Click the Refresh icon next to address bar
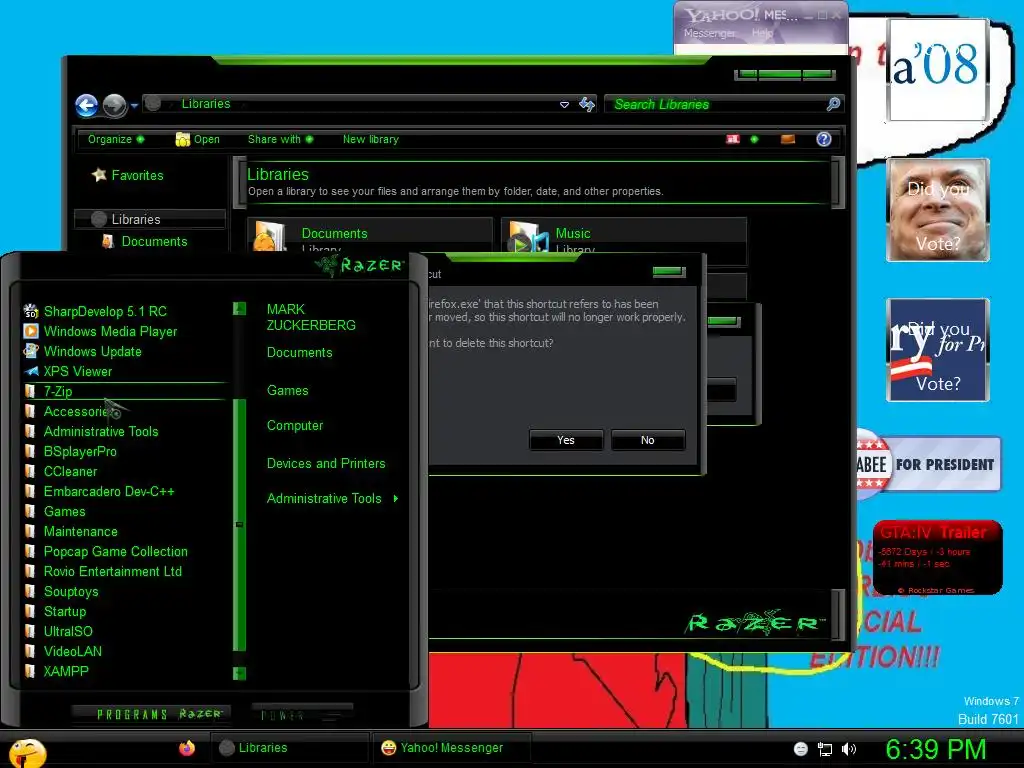This screenshot has height=768, width=1024. pos(587,104)
